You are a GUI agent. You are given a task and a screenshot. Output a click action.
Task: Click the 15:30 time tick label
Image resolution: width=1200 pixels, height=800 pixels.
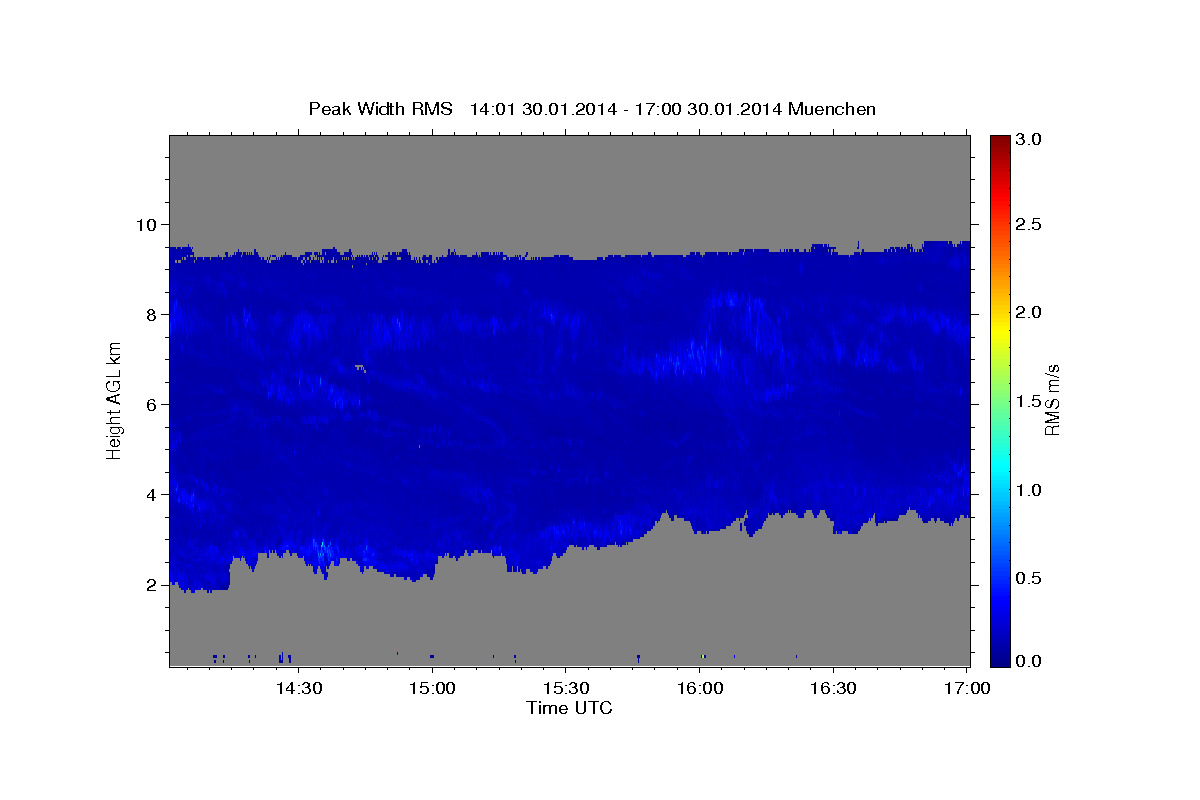pos(566,689)
